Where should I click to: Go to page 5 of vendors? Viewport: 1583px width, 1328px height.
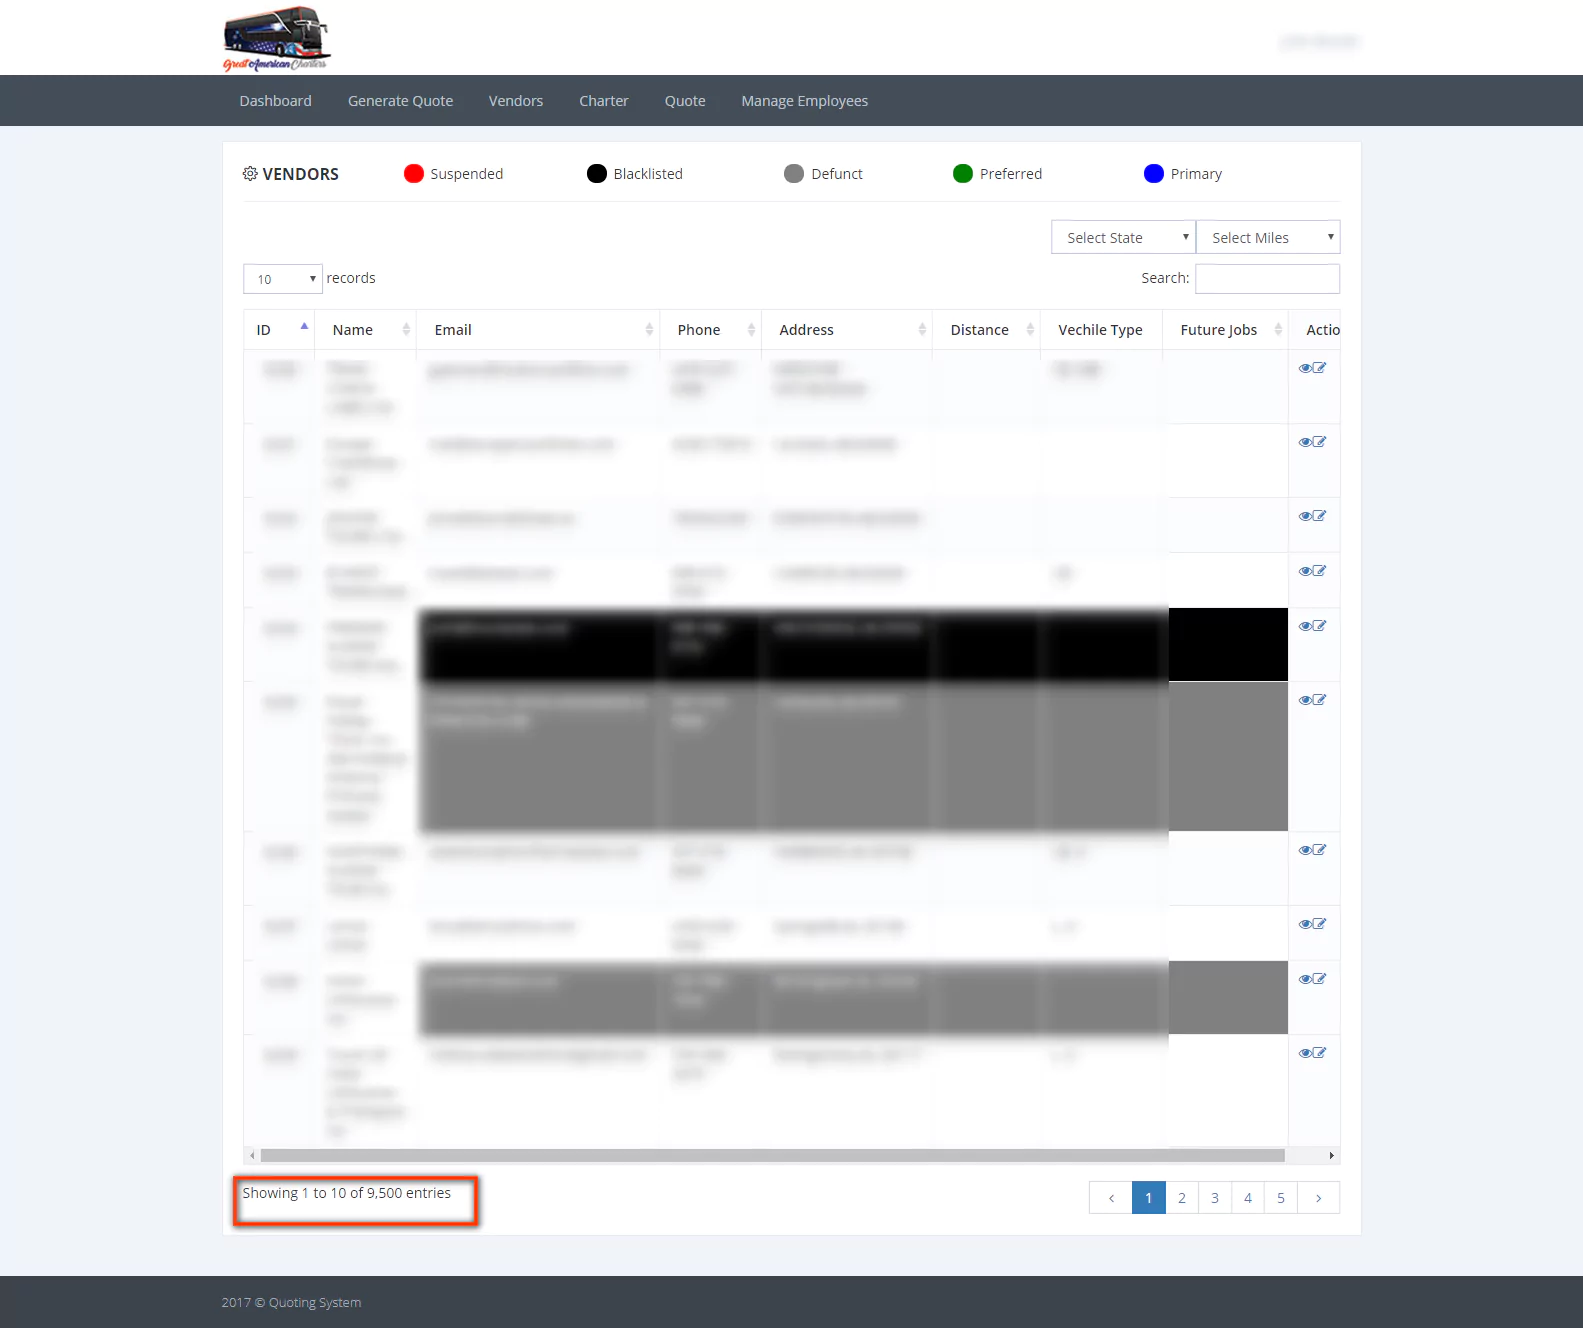tap(1281, 1198)
